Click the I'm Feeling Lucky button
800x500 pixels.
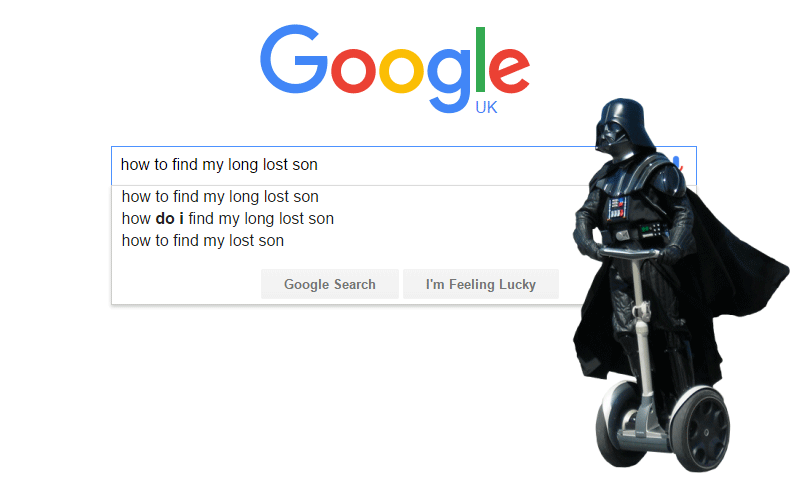481,284
